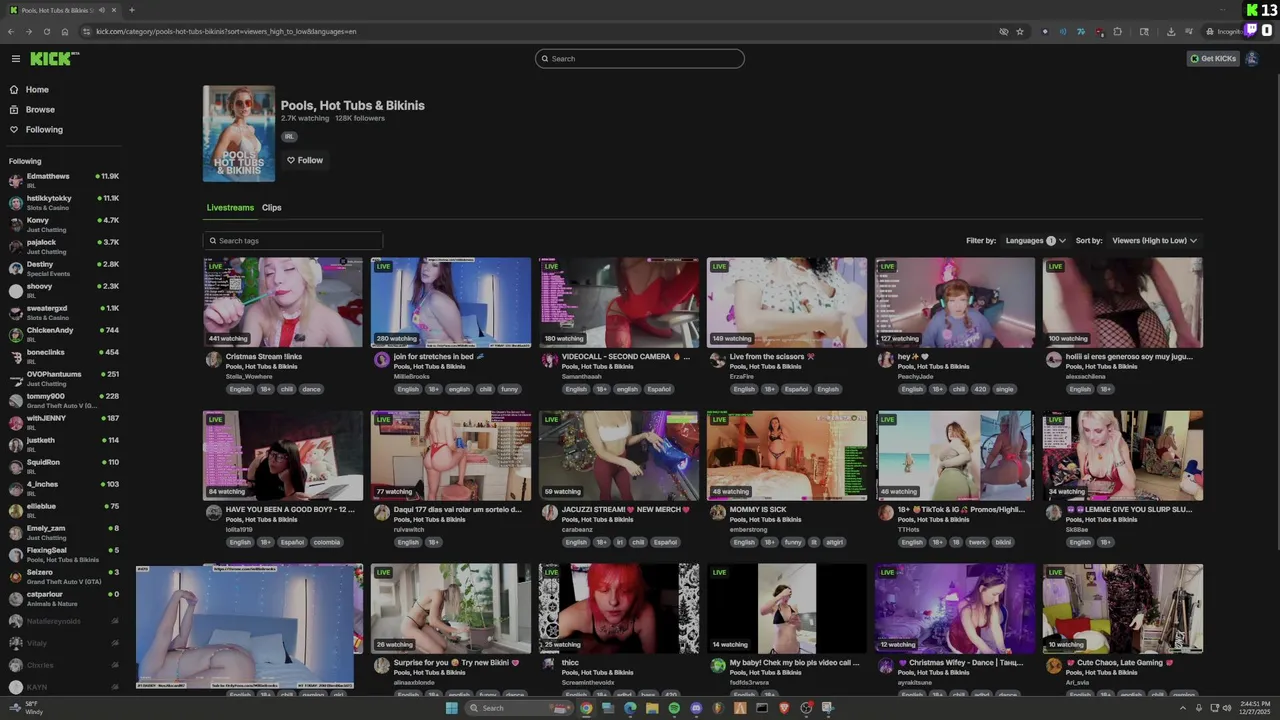The width and height of the screenshot is (1280, 720).
Task: Open Browse in sidebar
Action: click(x=40, y=110)
